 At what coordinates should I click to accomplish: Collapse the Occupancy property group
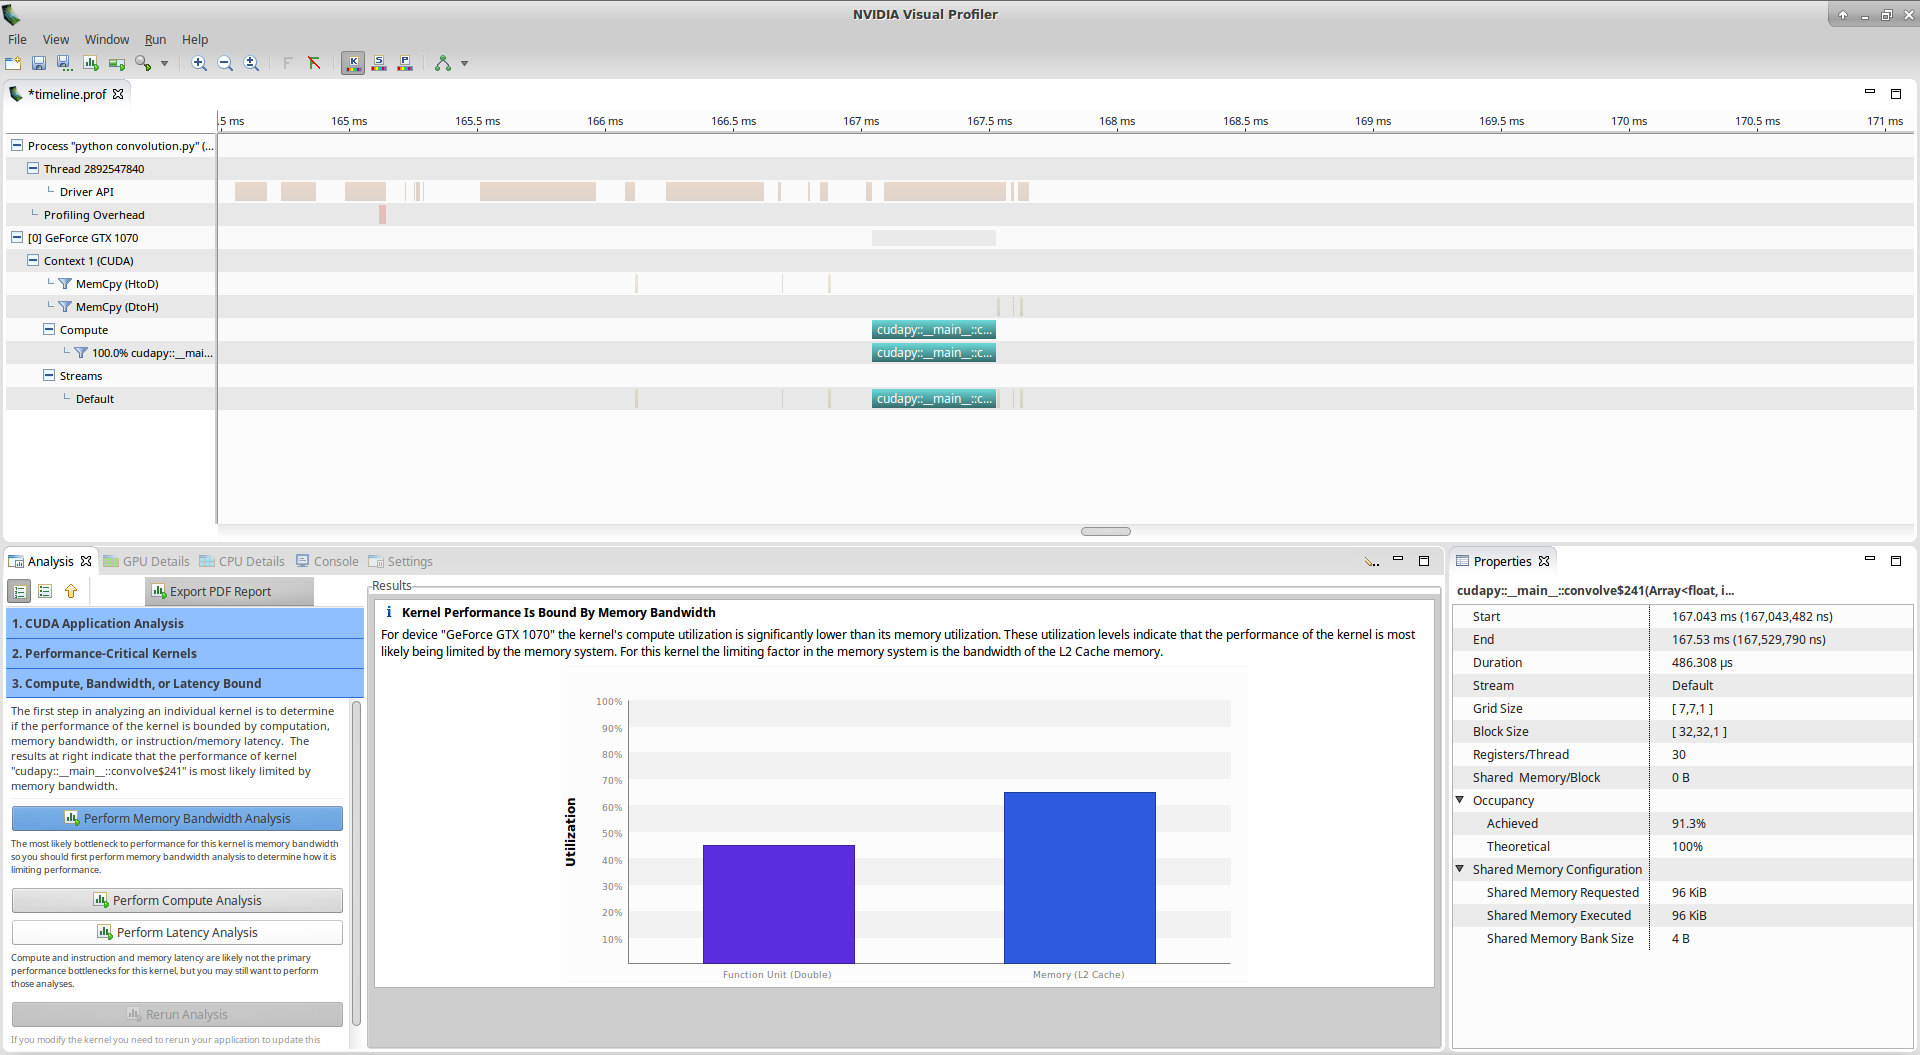click(x=1460, y=800)
